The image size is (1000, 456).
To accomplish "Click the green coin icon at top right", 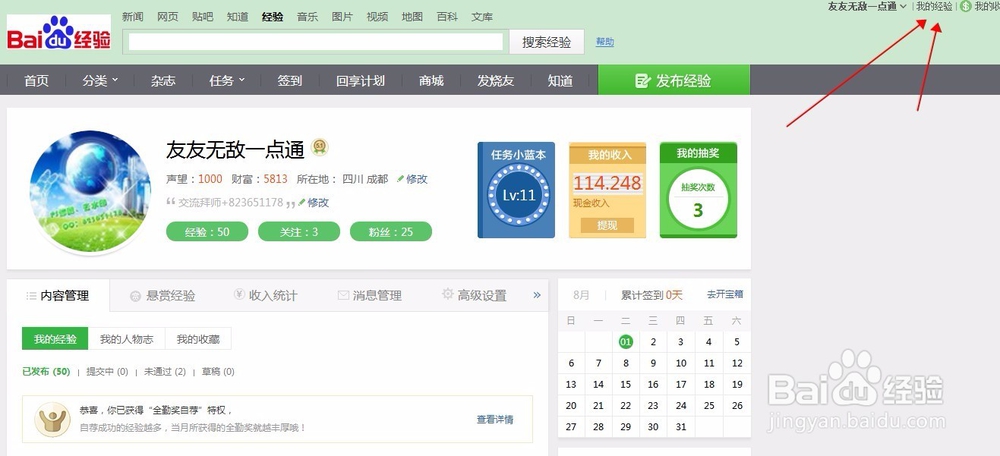I will click(966, 6).
